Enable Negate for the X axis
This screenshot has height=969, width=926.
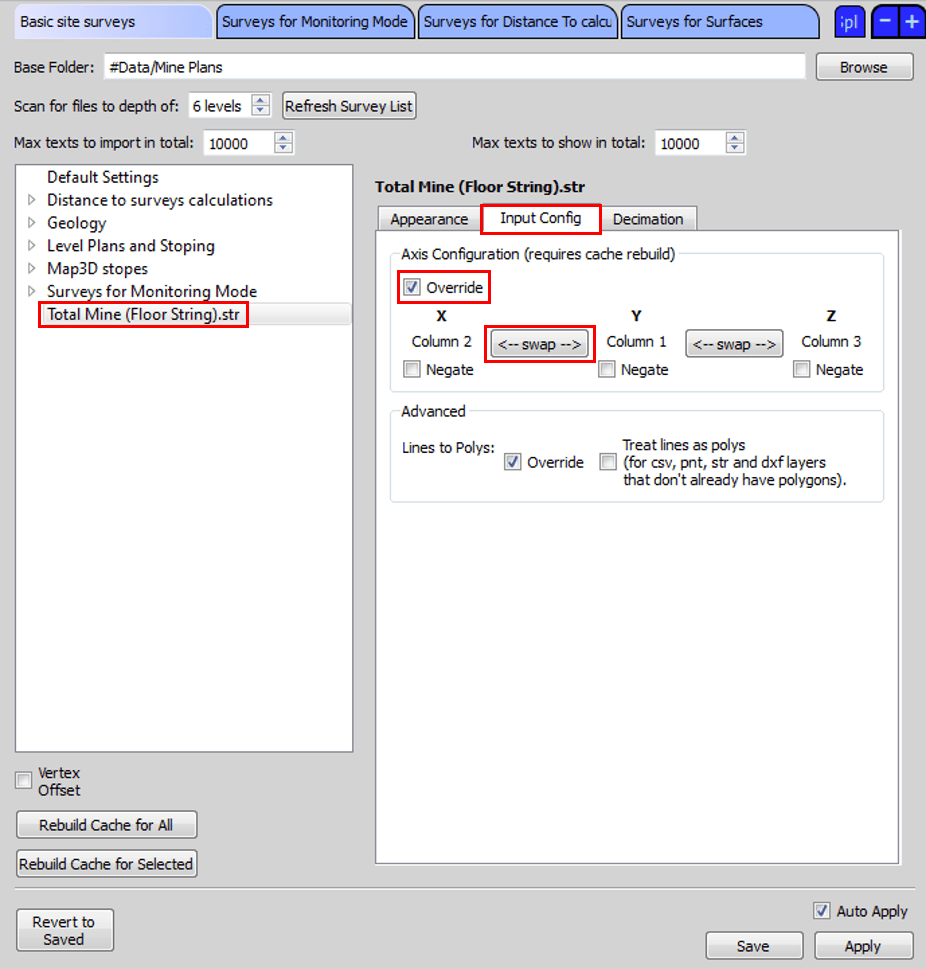(x=411, y=369)
